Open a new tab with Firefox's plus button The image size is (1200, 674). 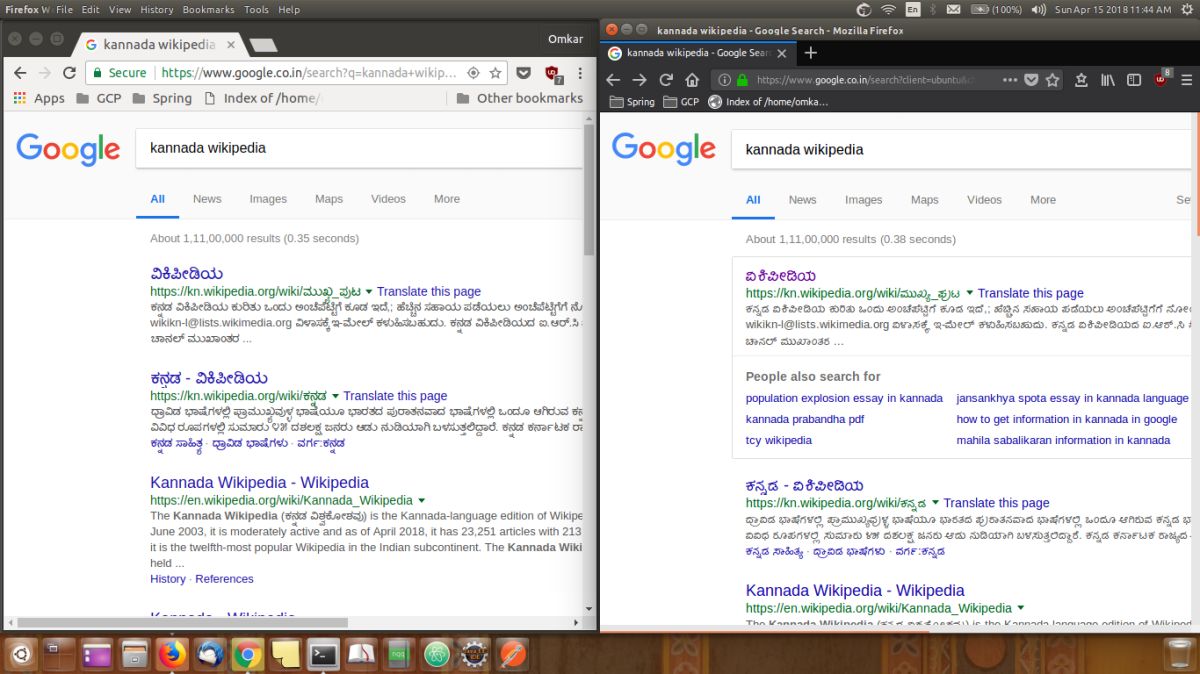[810, 53]
